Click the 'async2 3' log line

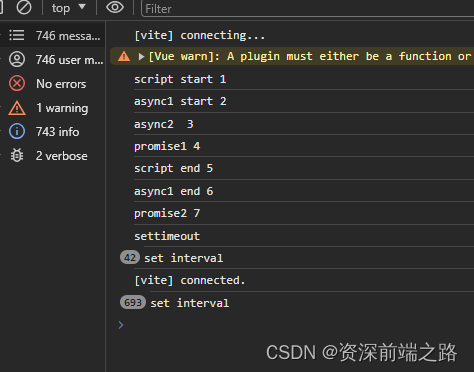(164, 124)
